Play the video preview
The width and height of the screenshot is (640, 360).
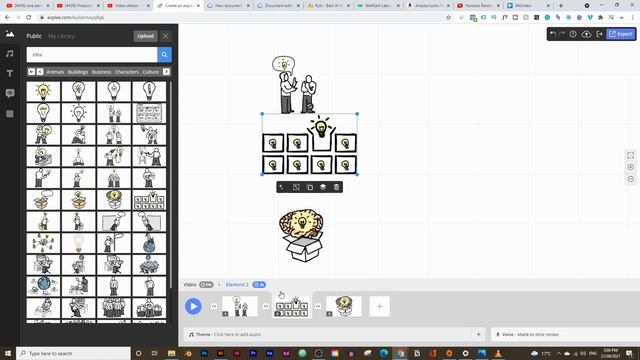point(193,306)
